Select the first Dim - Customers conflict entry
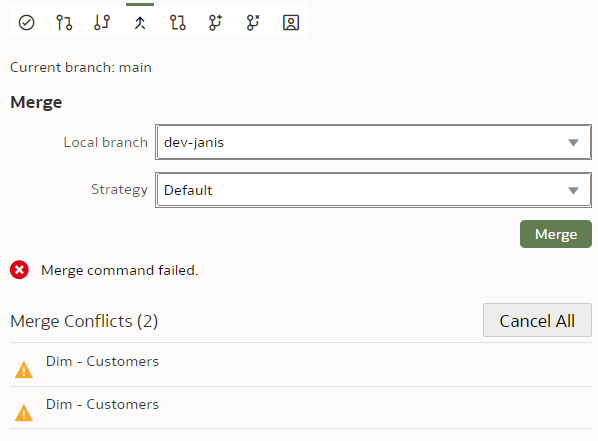 point(301,365)
